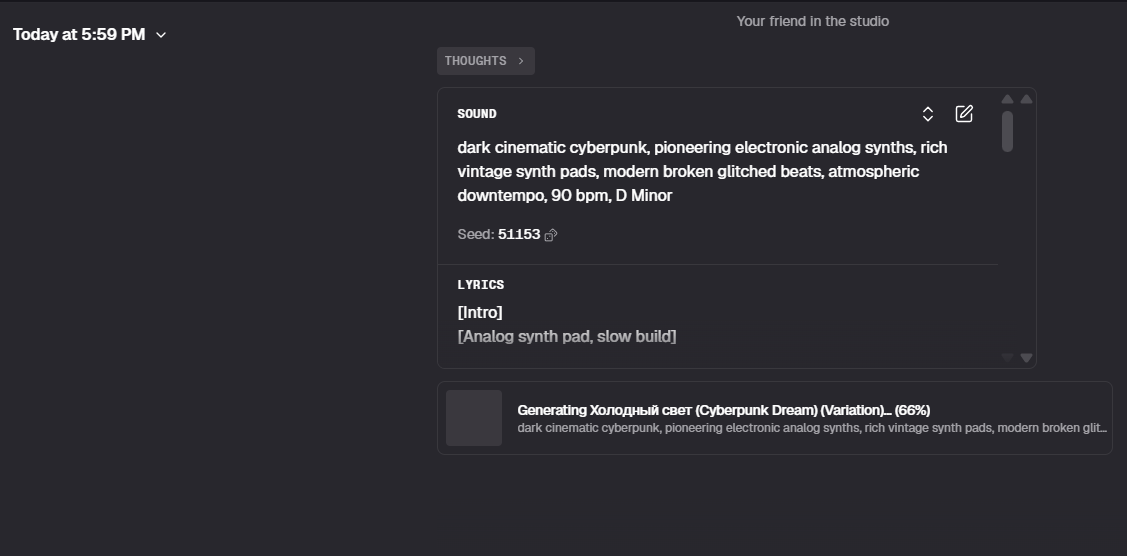Click the "[Intro]" lyrics line
Image resolution: width=1127 pixels, height=556 pixels.
pyautogui.click(x=480, y=313)
